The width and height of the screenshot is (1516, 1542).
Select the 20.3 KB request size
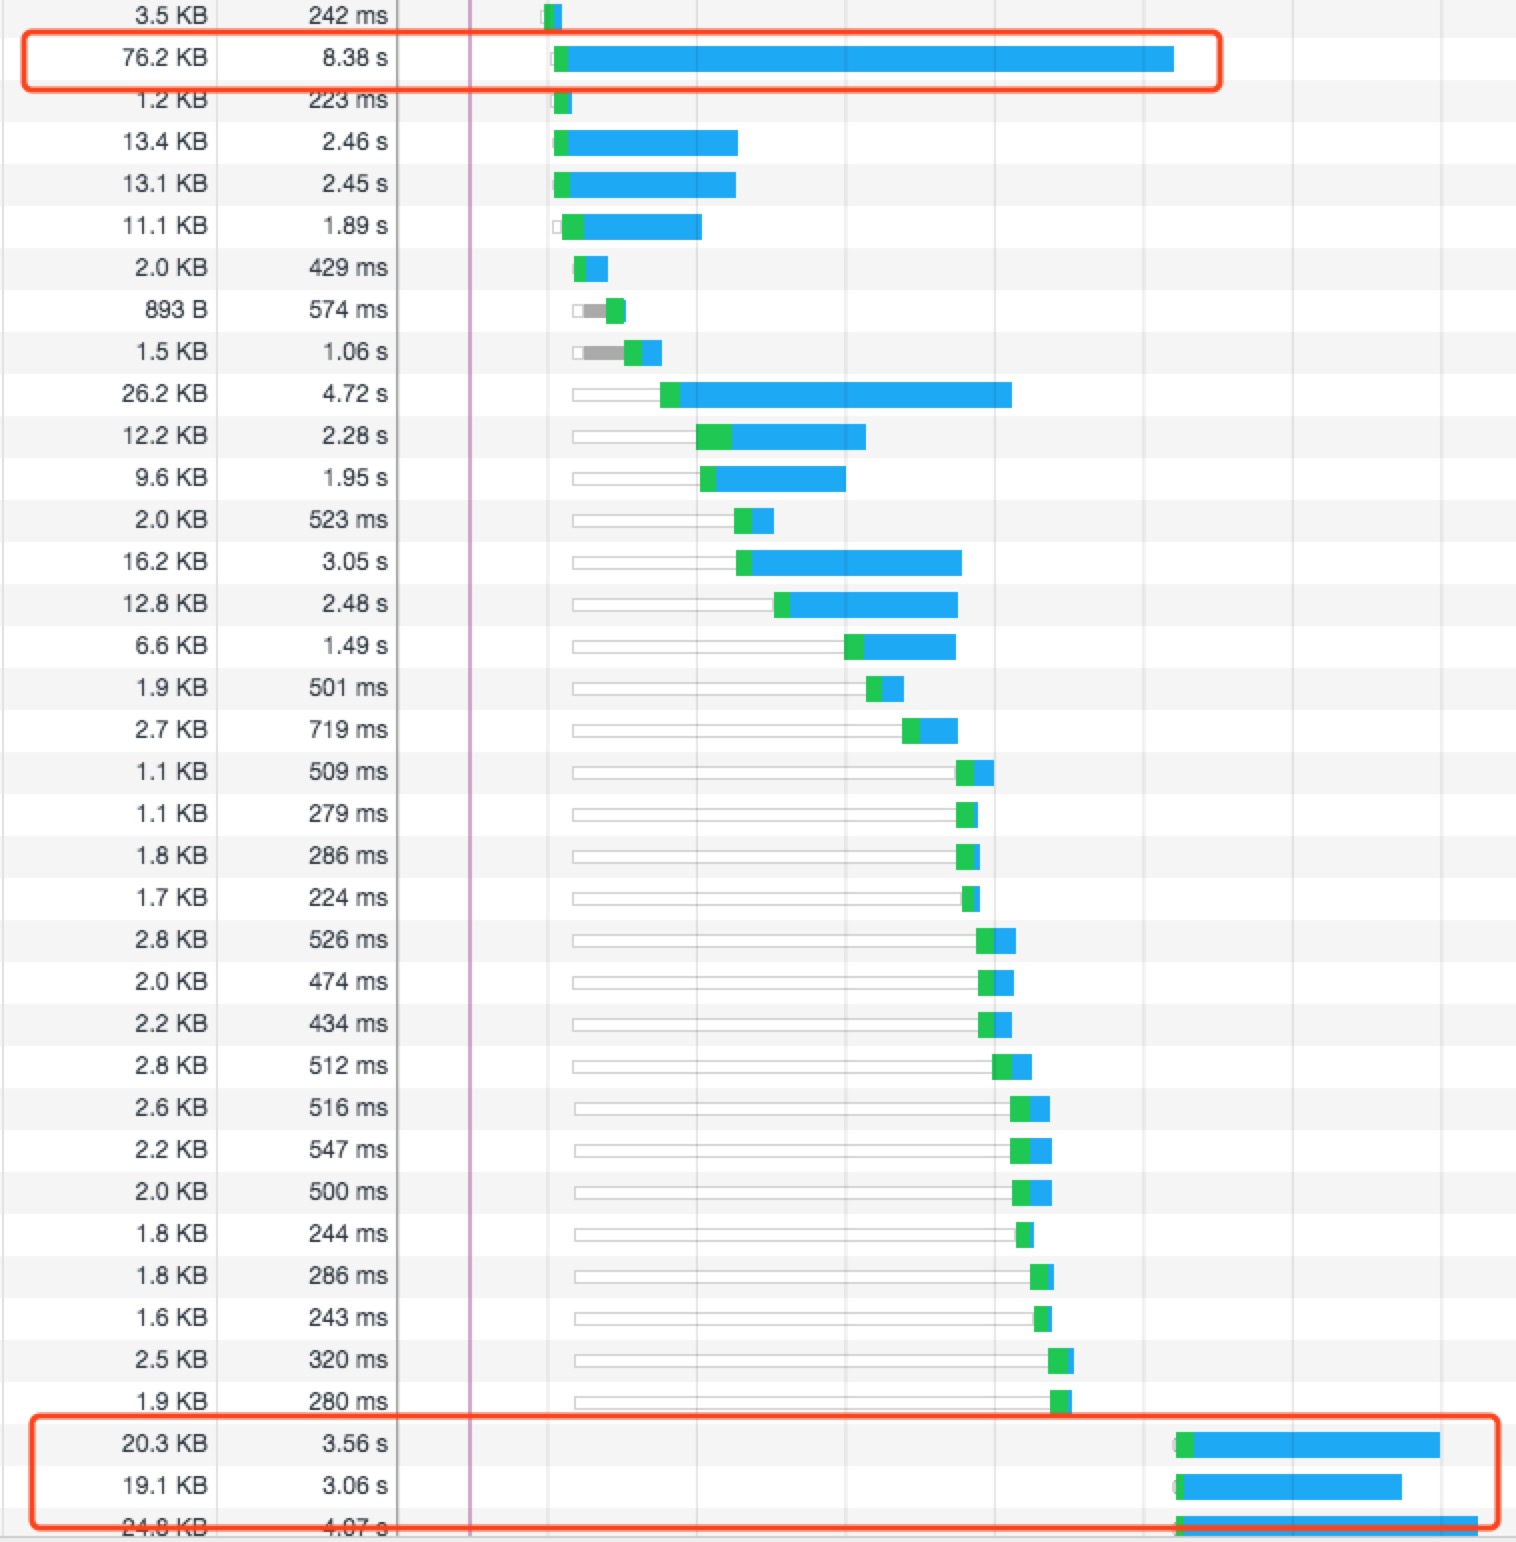pyautogui.click(x=164, y=1444)
